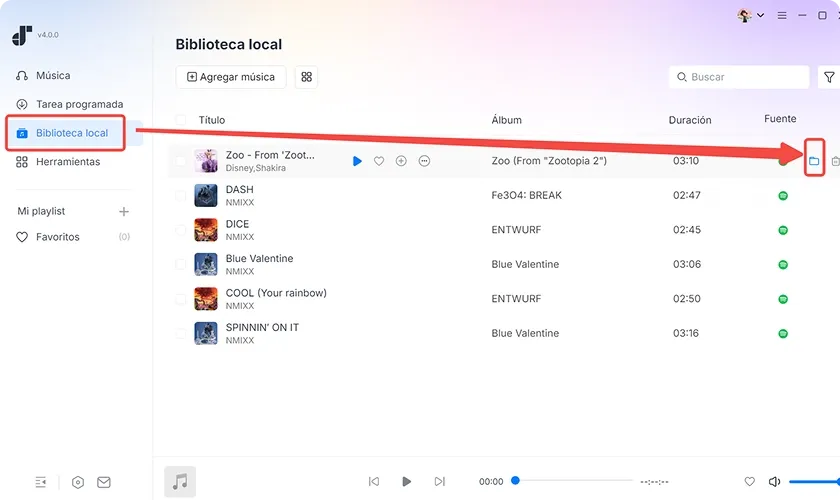
Task: Click duration '03:16' cell
Action: coord(686,333)
